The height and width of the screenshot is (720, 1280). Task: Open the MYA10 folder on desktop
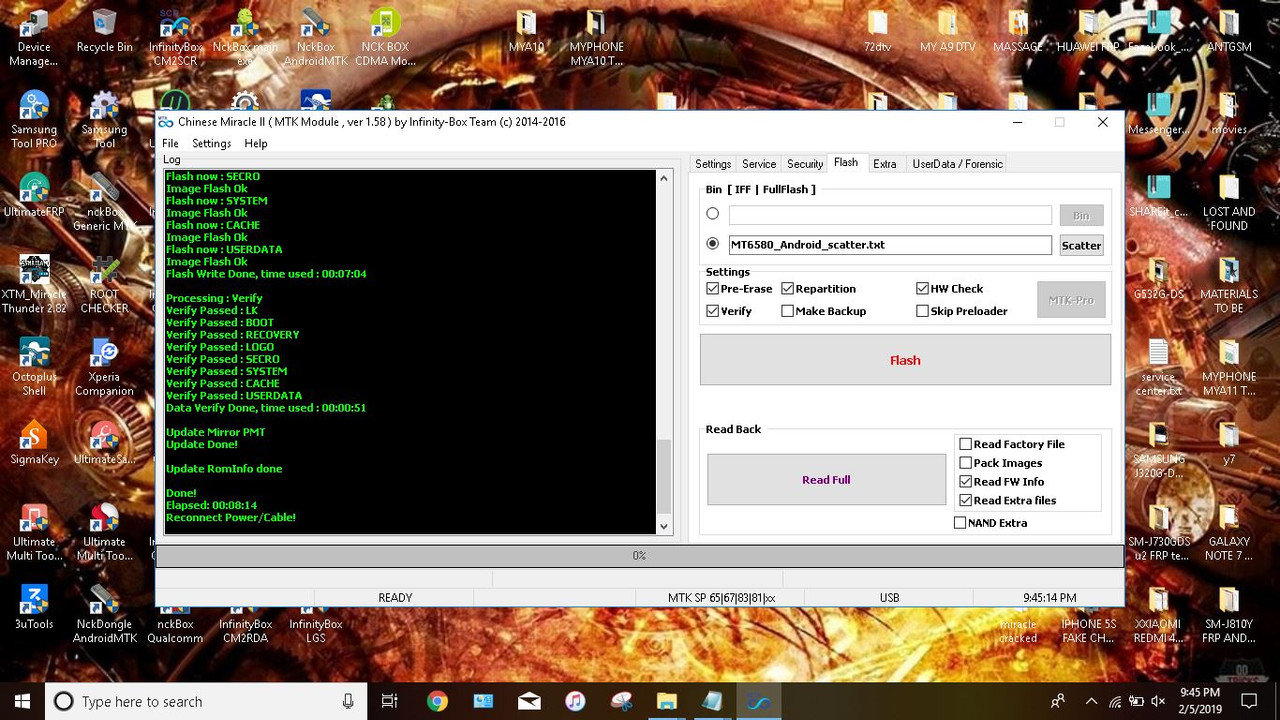point(526,31)
